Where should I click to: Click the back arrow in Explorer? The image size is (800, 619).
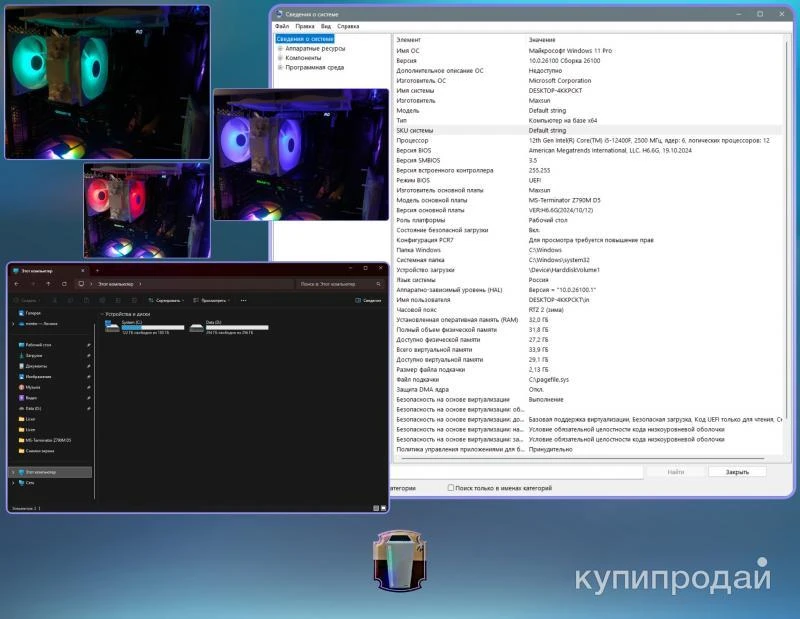click(x=16, y=284)
